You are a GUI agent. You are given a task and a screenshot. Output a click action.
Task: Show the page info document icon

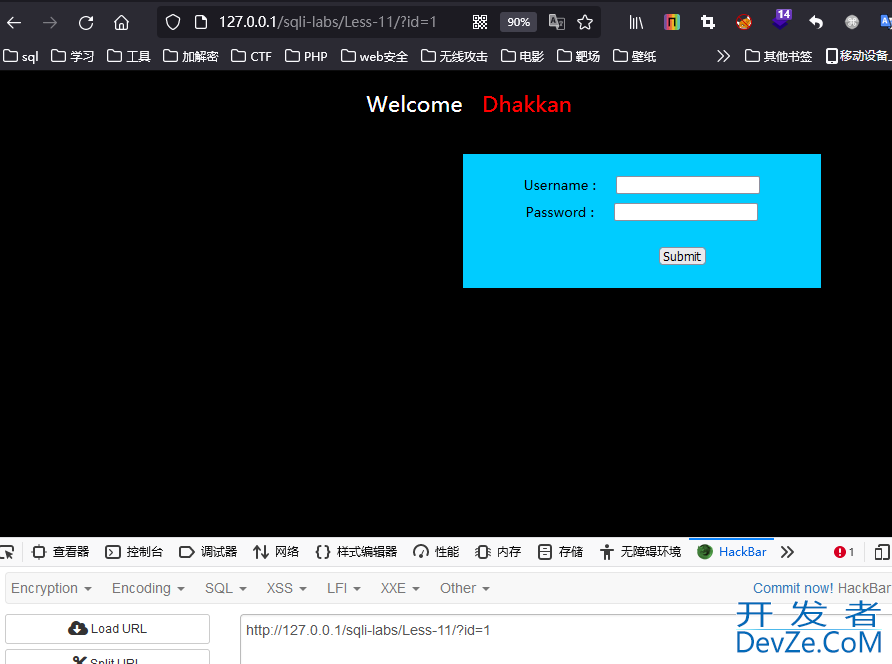tap(201, 23)
